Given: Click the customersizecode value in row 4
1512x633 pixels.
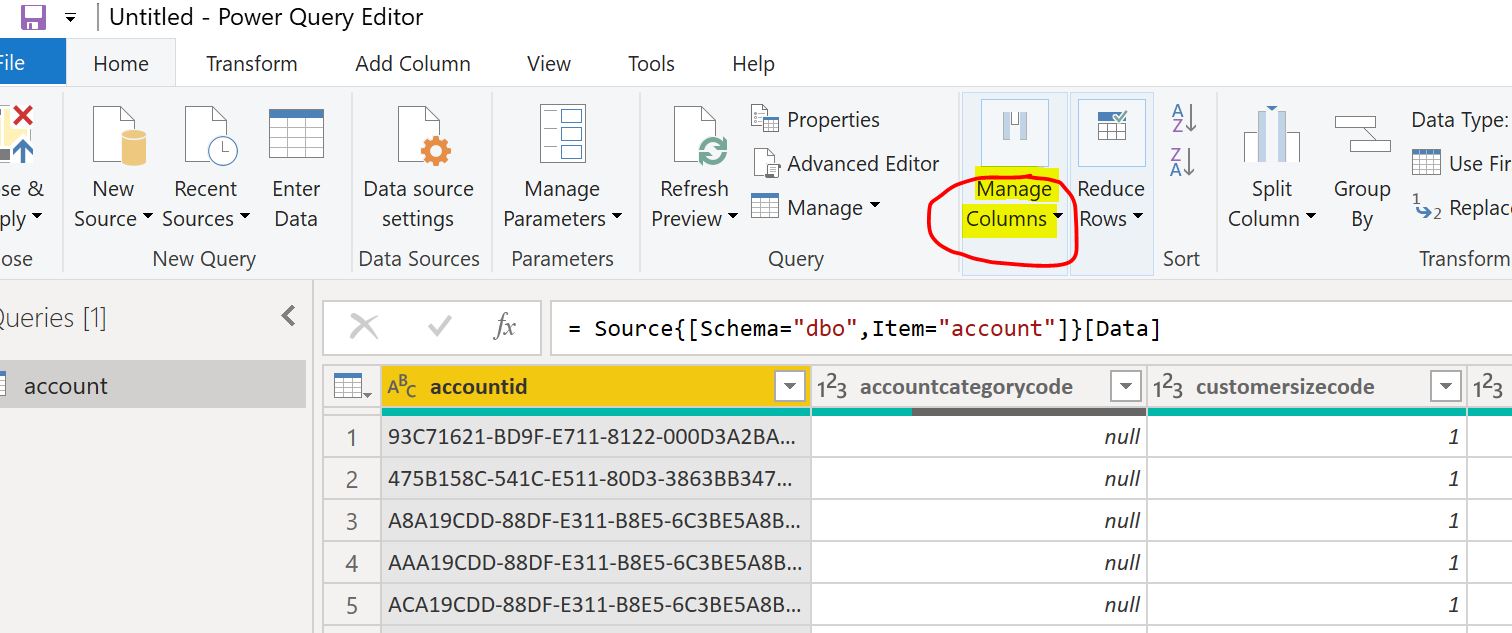Looking at the screenshot, I should [1307, 563].
